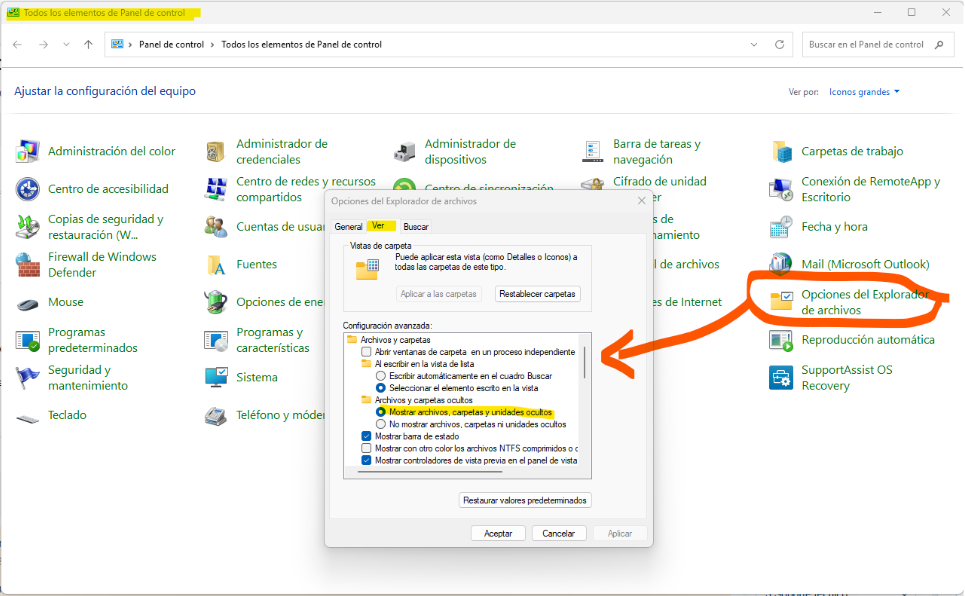Open Barra de tareas y navegación icon
This screenshot has width=965, height=596.
593,151
